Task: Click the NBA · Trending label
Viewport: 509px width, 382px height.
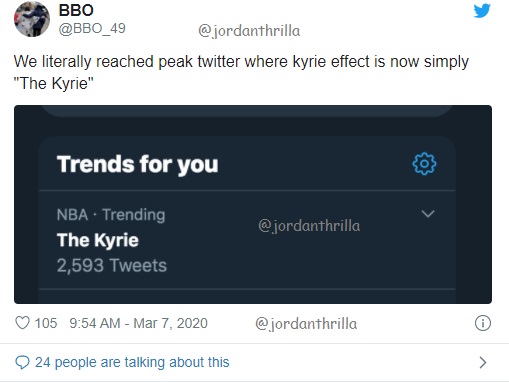Action: (111, 215)
